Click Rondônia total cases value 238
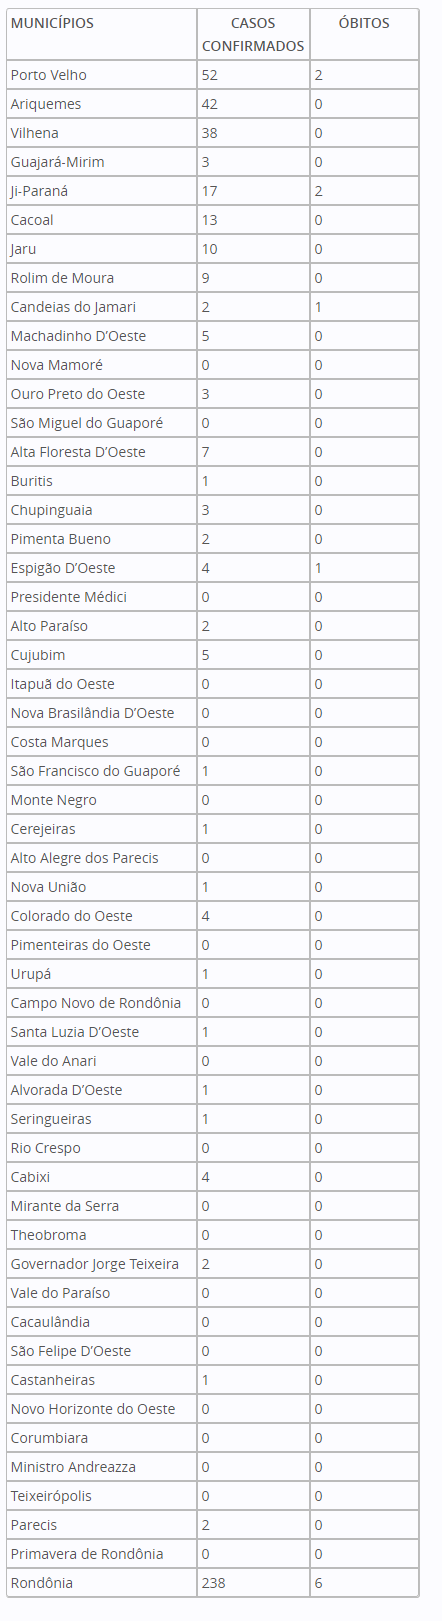Image resolution: width=442 pixels, height=1621 pixels. point(253,1583)
